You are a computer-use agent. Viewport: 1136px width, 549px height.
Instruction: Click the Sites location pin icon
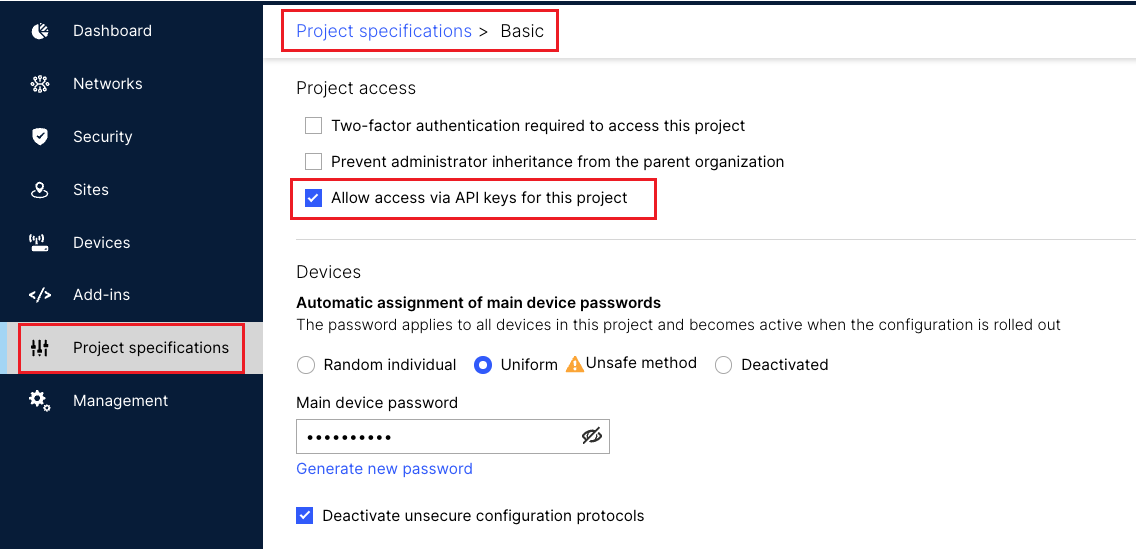click(40, 190)
